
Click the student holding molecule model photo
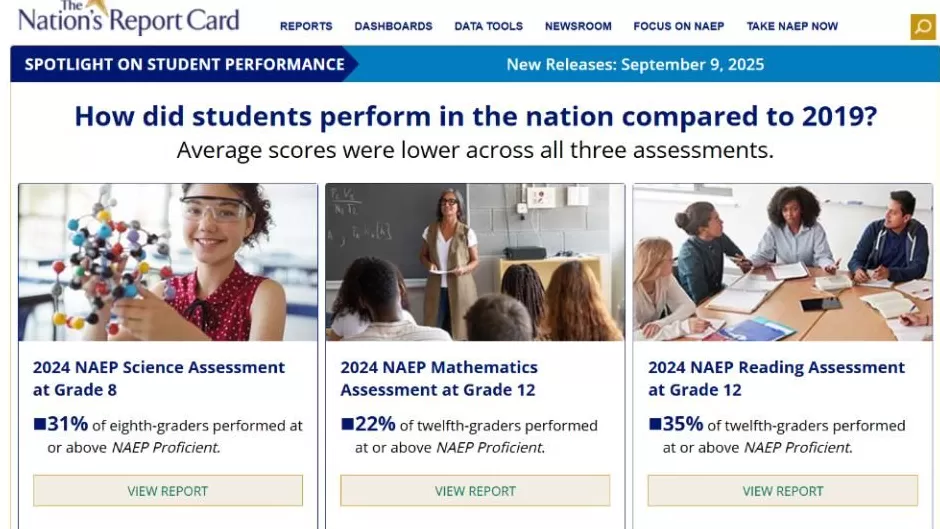(x=168, y=262)
